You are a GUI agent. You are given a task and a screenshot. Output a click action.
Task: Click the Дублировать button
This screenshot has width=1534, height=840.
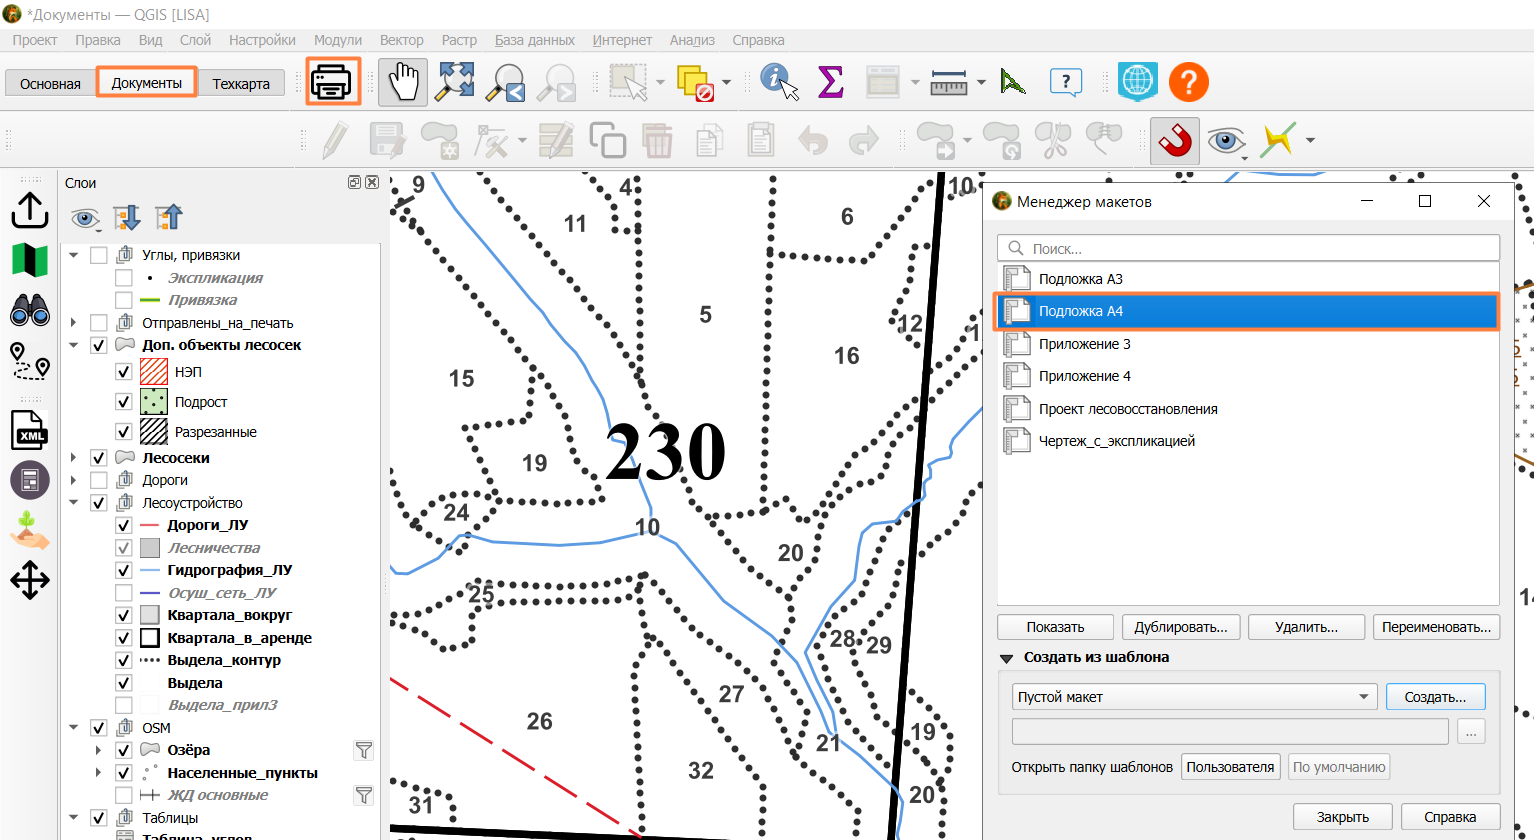point(1181,627)
